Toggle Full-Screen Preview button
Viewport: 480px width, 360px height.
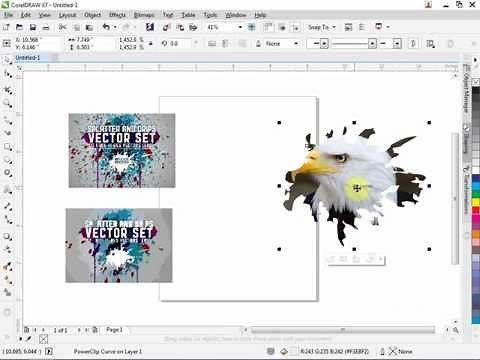pyautogui.click(x=252, y=27)
